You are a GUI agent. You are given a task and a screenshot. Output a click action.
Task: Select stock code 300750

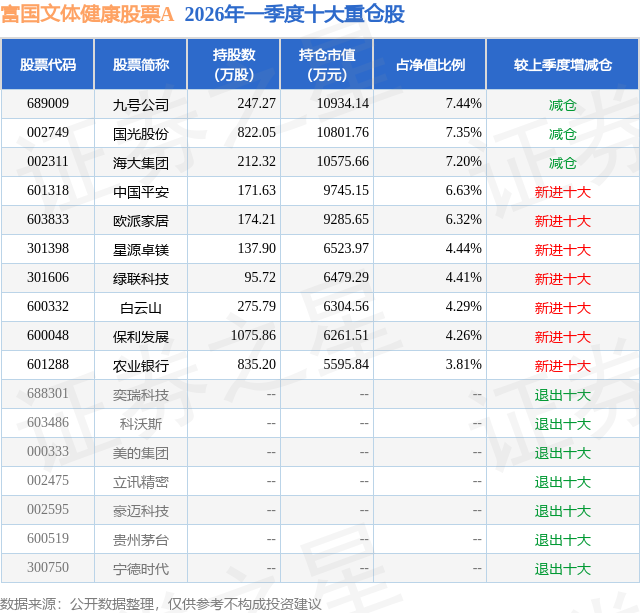point(48,567)
